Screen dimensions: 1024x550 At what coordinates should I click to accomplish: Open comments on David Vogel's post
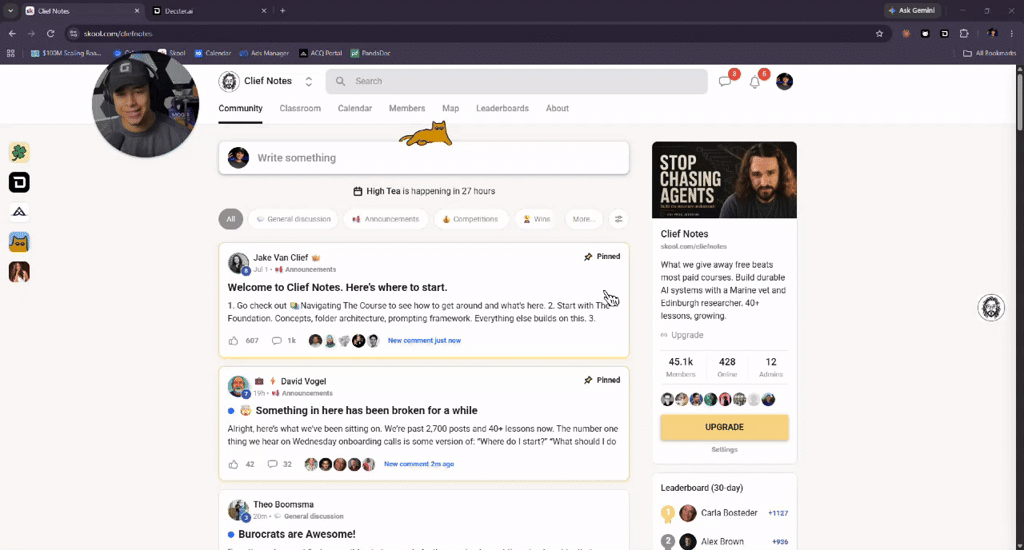click(x=272, y=464)
